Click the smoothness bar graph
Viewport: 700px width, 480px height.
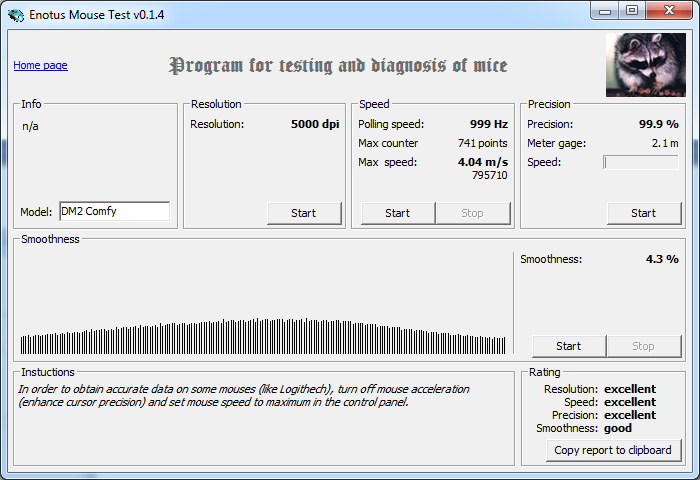[263, 336]
